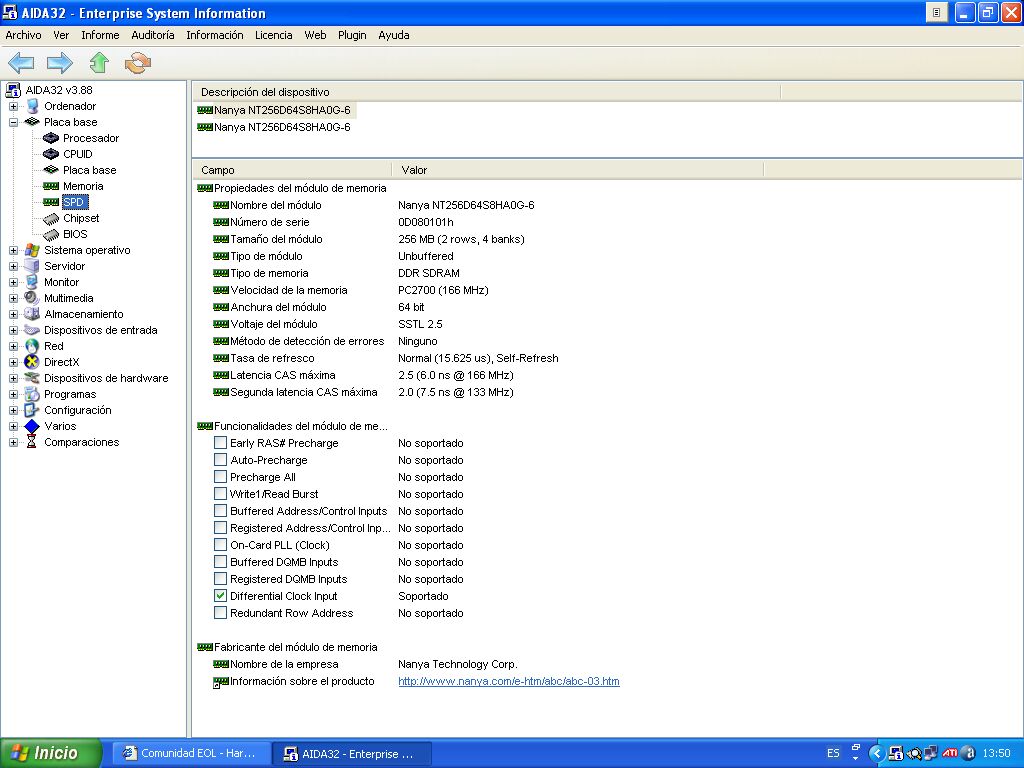Expand the Sistema operativo tree node

click(x=13, y=250)
